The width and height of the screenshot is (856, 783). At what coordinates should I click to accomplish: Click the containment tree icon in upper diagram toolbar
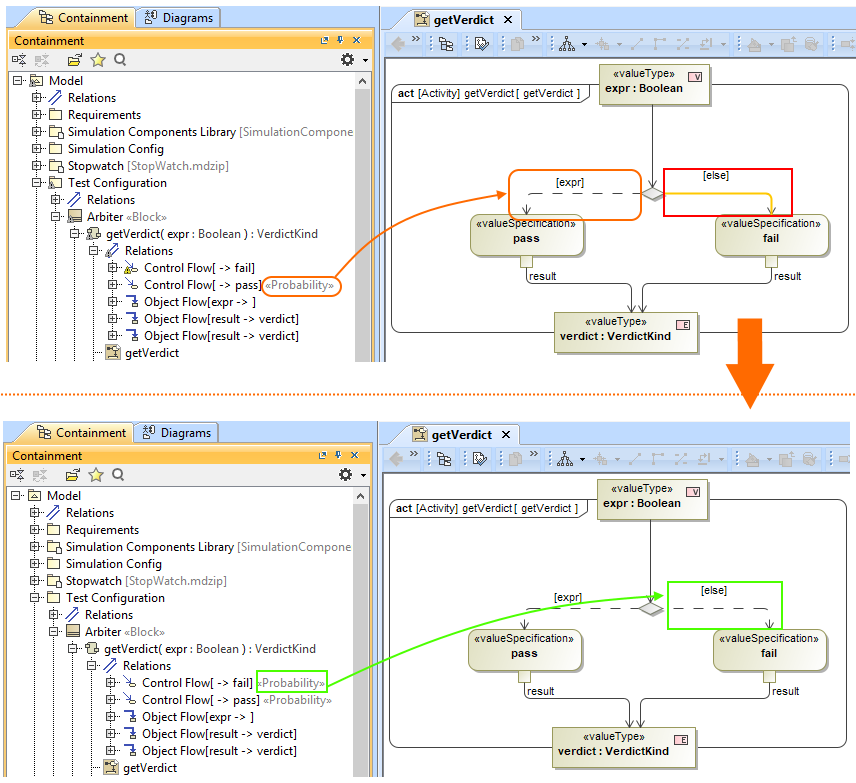point(446,44)
